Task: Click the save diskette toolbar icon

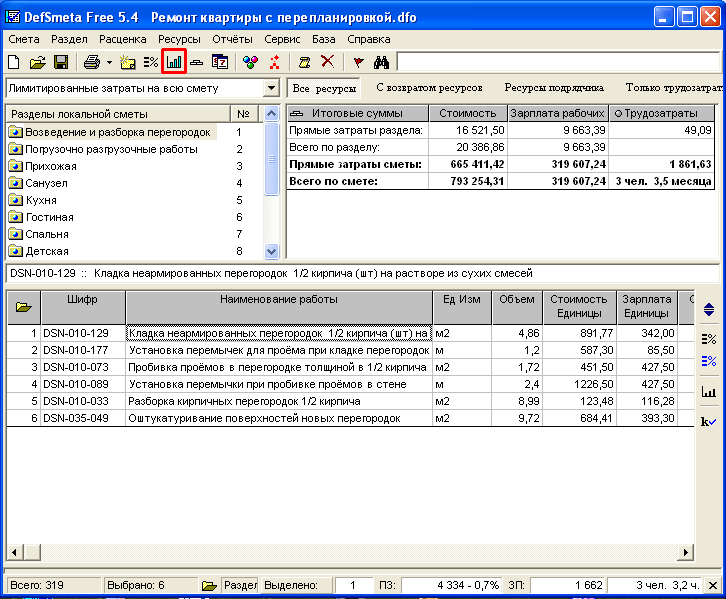Action: (61, 62)
